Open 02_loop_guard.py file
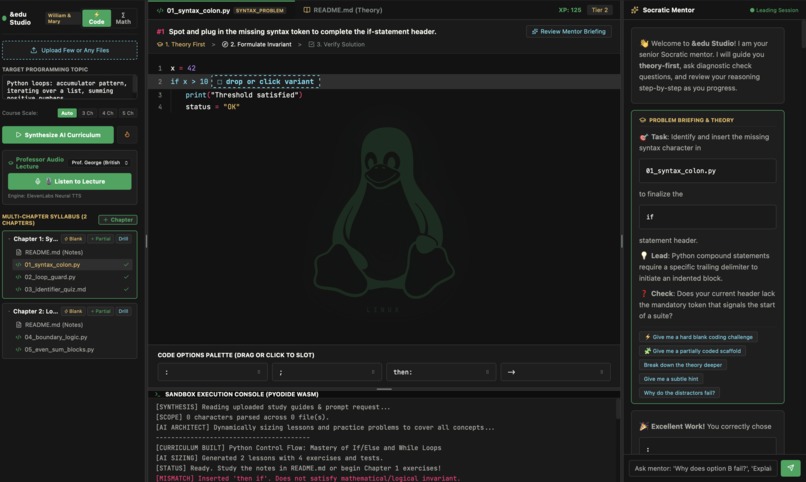The image size is (806, 482). [50, 277]
